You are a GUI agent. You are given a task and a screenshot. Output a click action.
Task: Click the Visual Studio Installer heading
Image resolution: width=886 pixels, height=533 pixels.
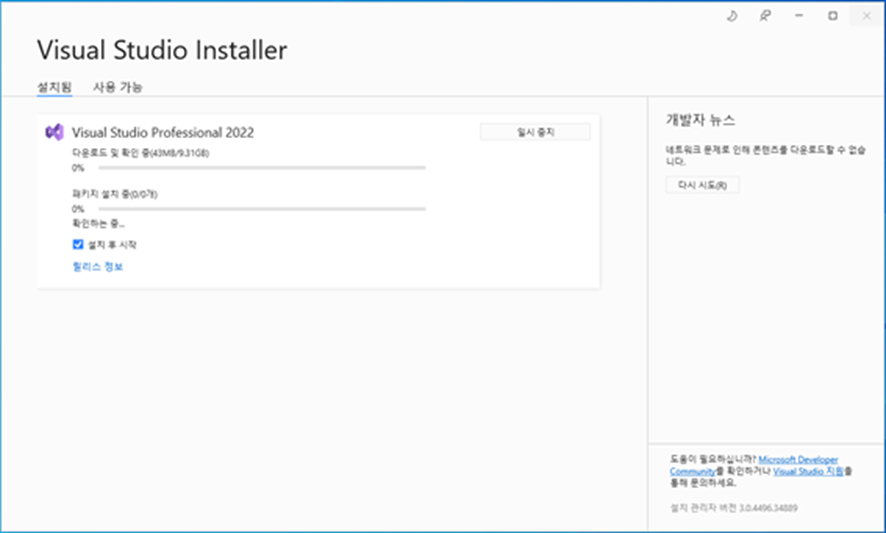click(x=162, y=50)
